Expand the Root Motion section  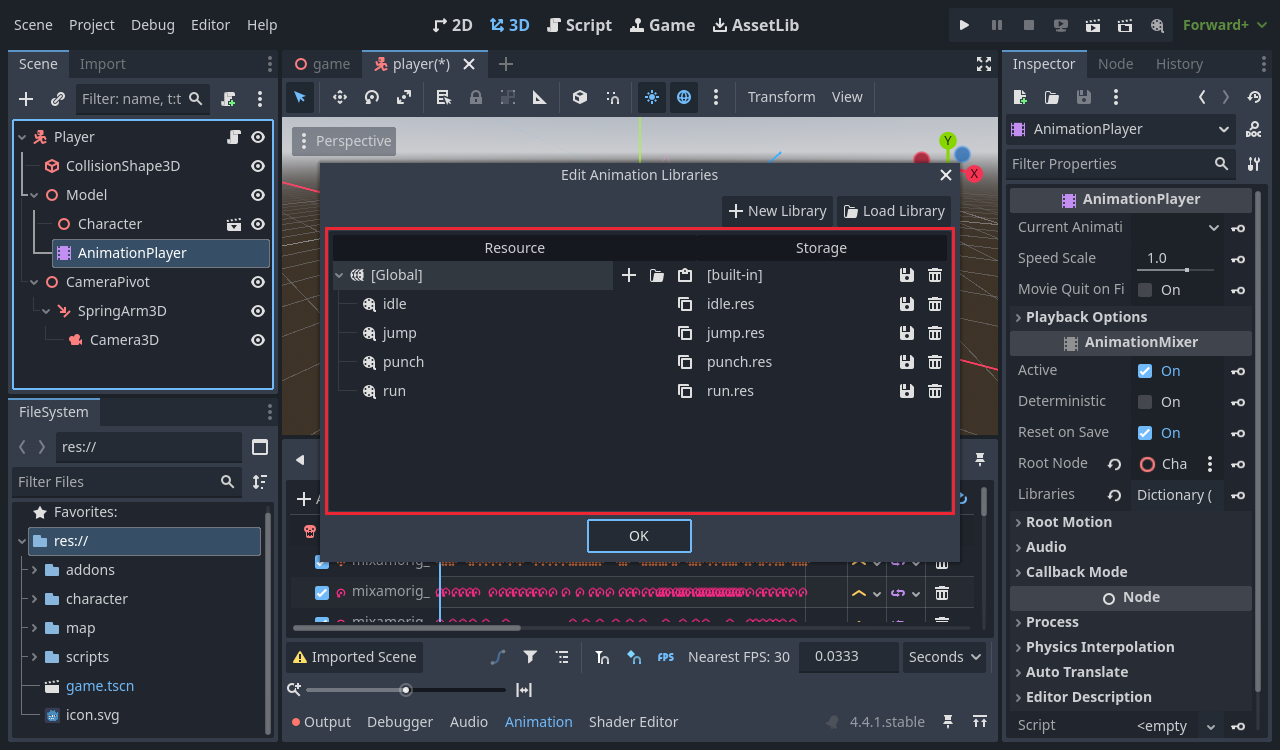click(1068, 522)
